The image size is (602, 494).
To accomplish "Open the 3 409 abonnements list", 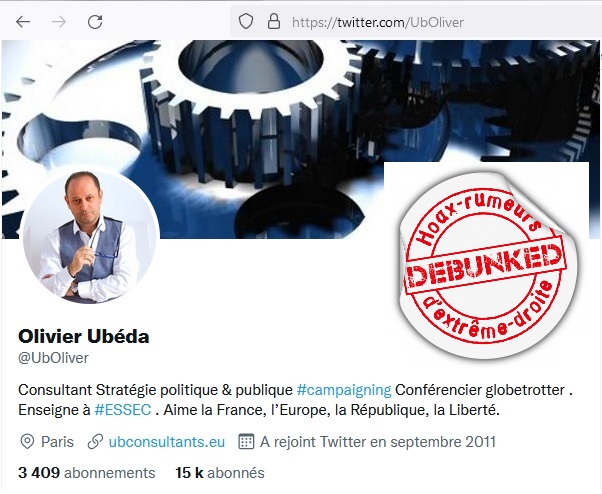I will pos(87,473).
